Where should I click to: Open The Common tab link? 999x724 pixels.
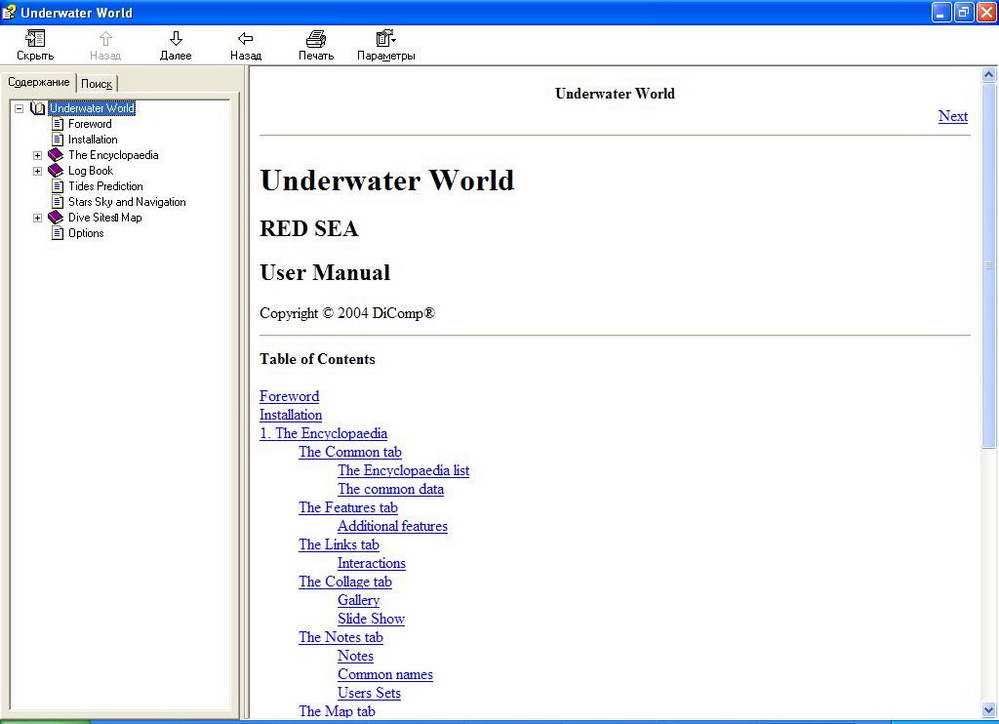(x=350, y=452)
